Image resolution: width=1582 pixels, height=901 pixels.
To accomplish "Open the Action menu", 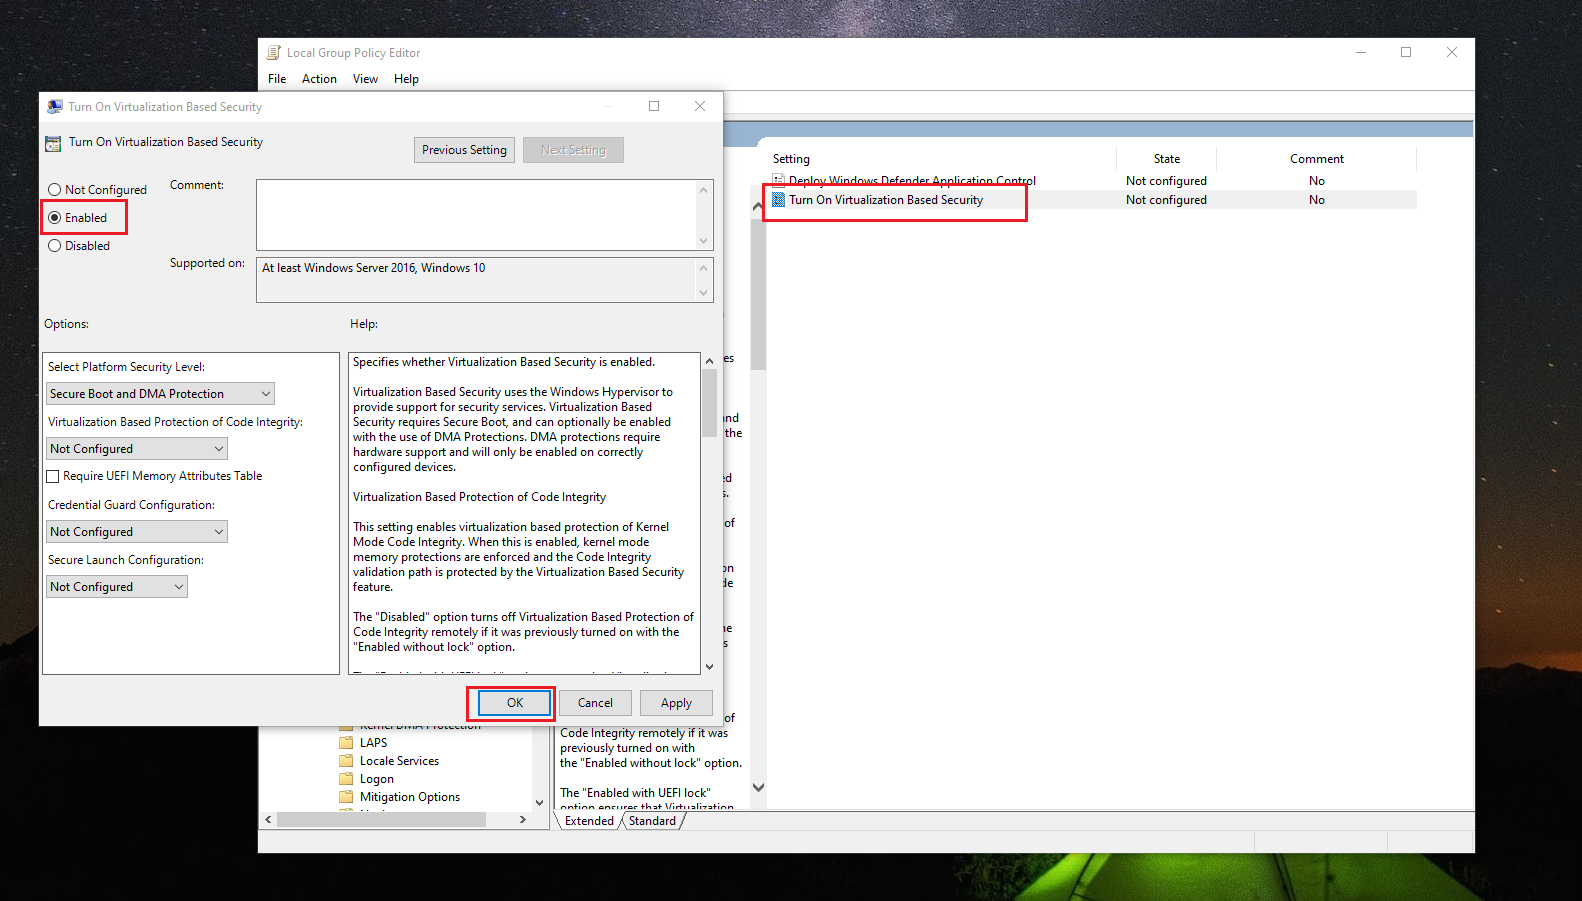I will [319, 79].
